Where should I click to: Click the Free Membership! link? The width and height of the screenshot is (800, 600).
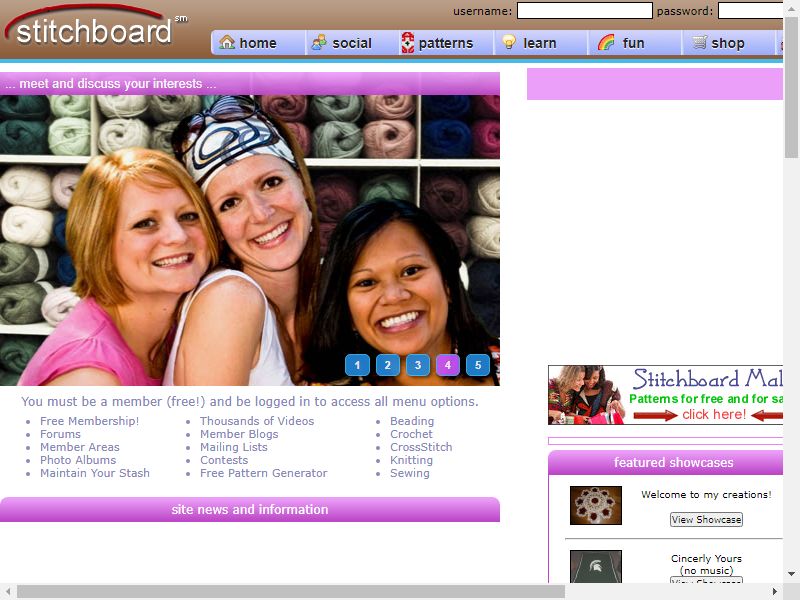click(89, 421)
